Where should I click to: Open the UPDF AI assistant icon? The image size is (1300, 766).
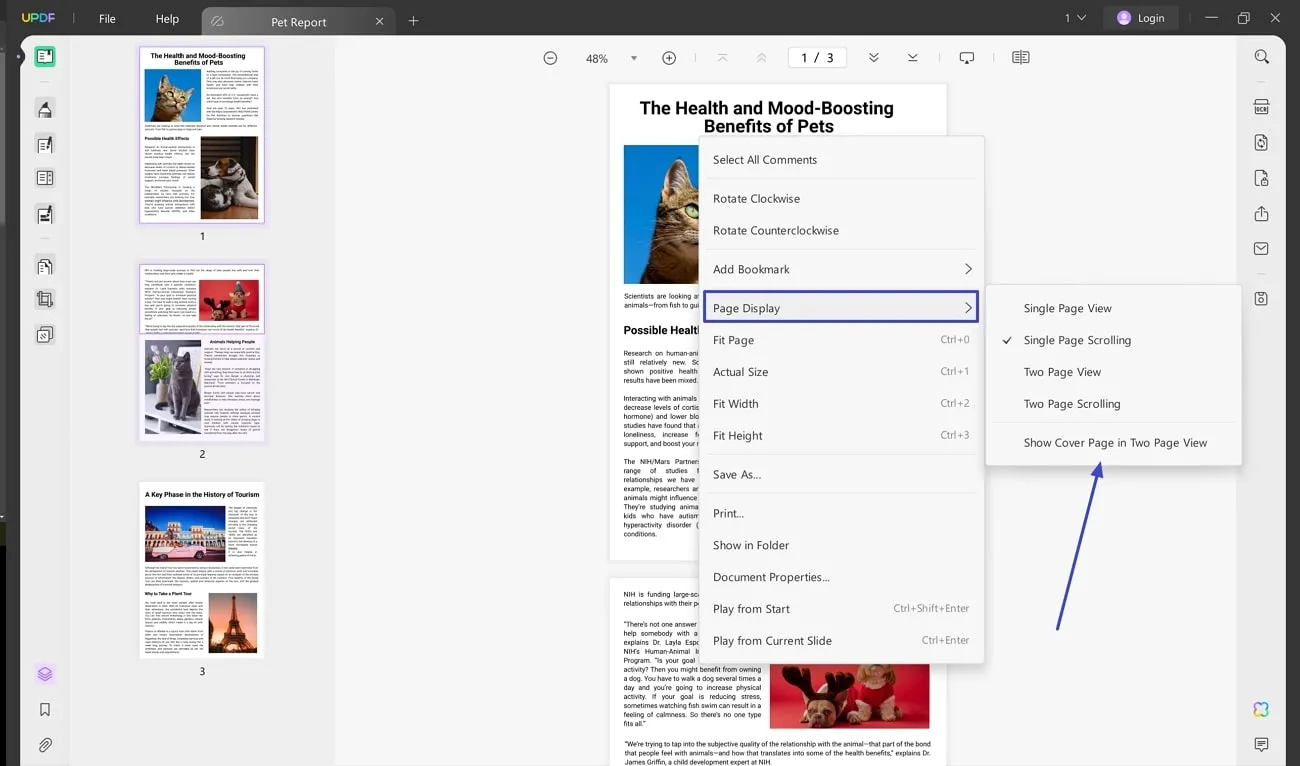[1261, 709]
